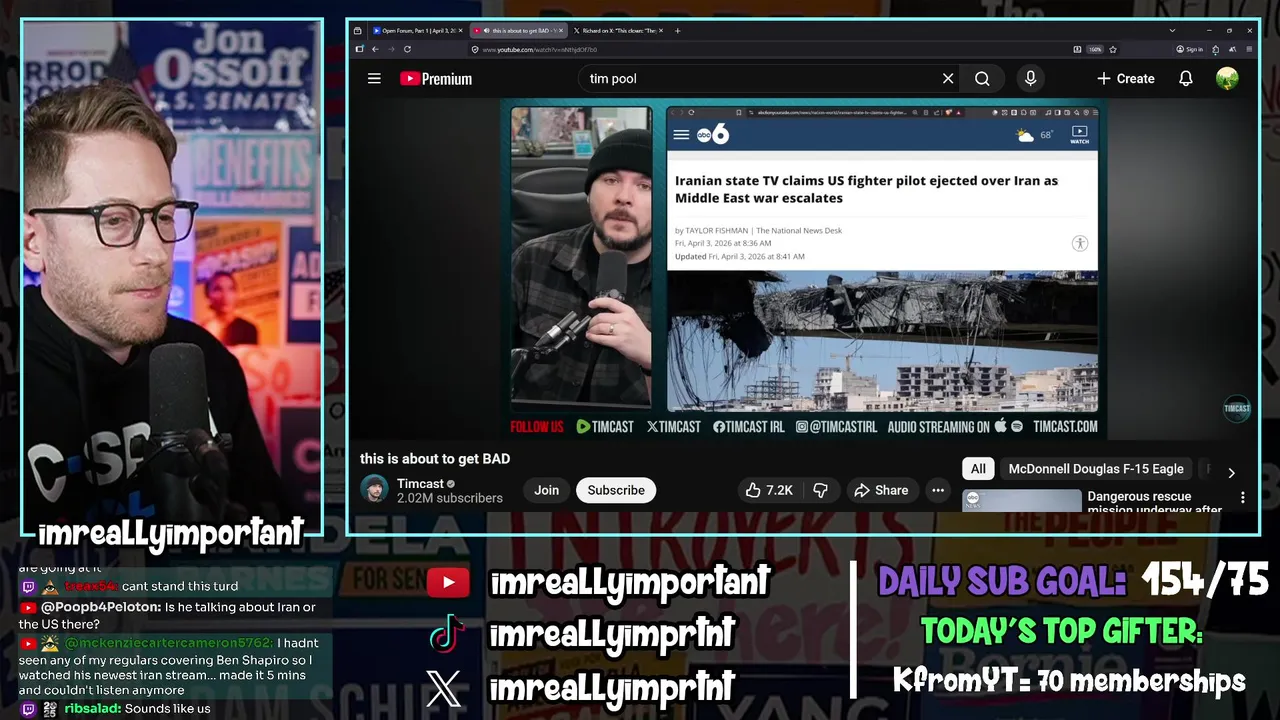The height and width of the screenshot is (720, 1280).
Task: Open 'Dangerous rescue mission underway' title
Action: coord(1154,503)
